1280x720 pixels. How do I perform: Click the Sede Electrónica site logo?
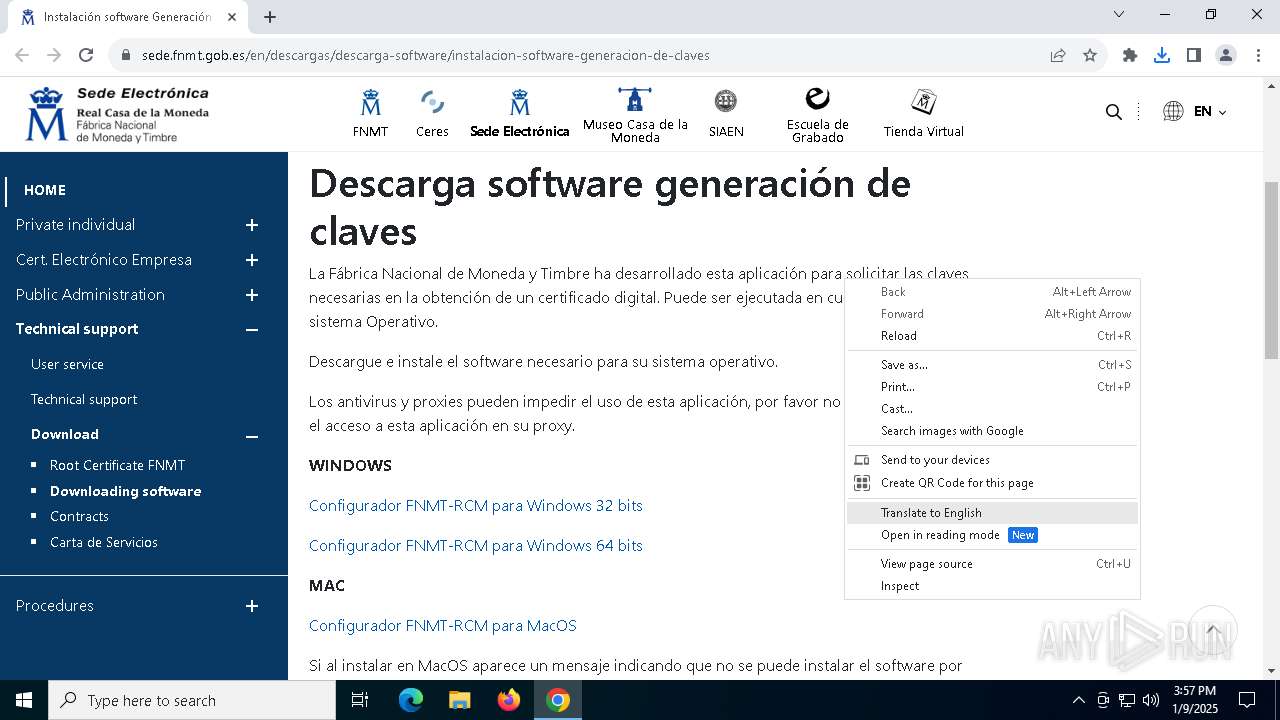pyautogui.click(x=117, y=115)
